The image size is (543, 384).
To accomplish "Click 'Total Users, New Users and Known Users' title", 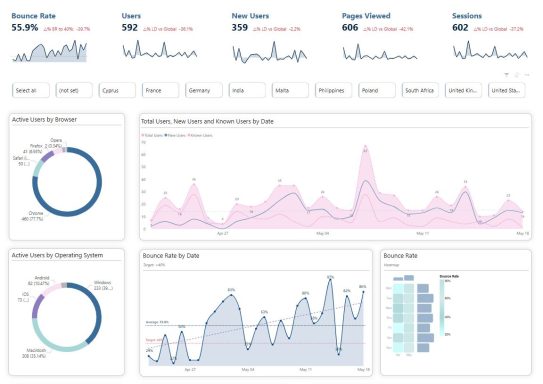I will coord(207,122).
